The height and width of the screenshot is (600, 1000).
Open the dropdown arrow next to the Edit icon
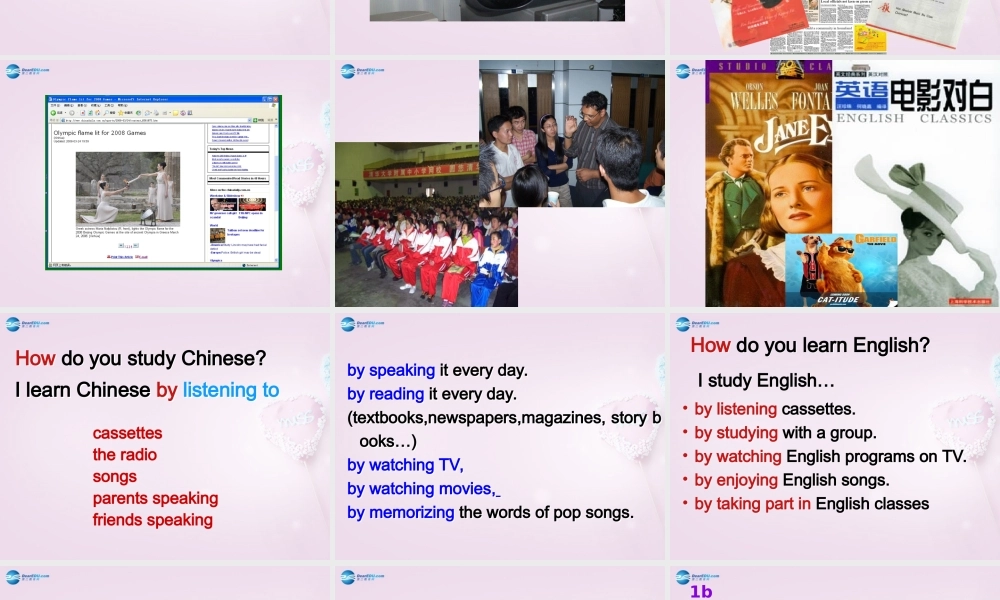point(170,113)
